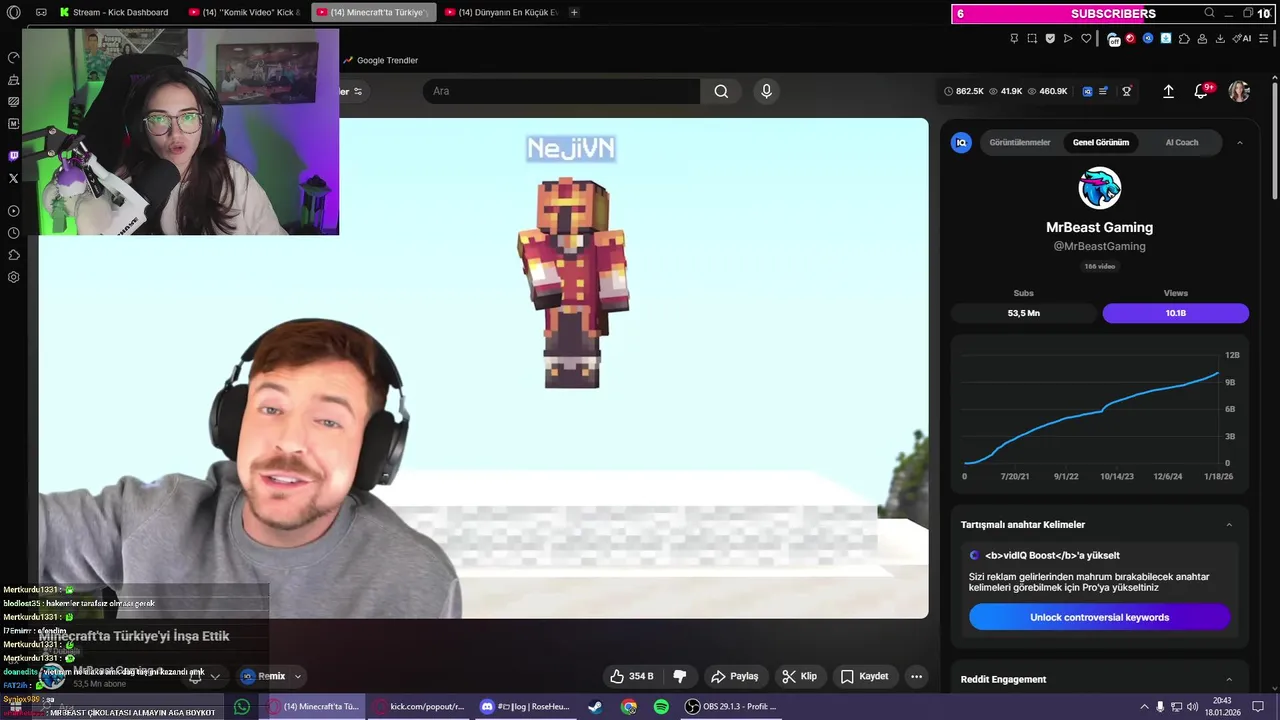
Task: Switch to the AI Coach tab
Action: click(1181, 142)
